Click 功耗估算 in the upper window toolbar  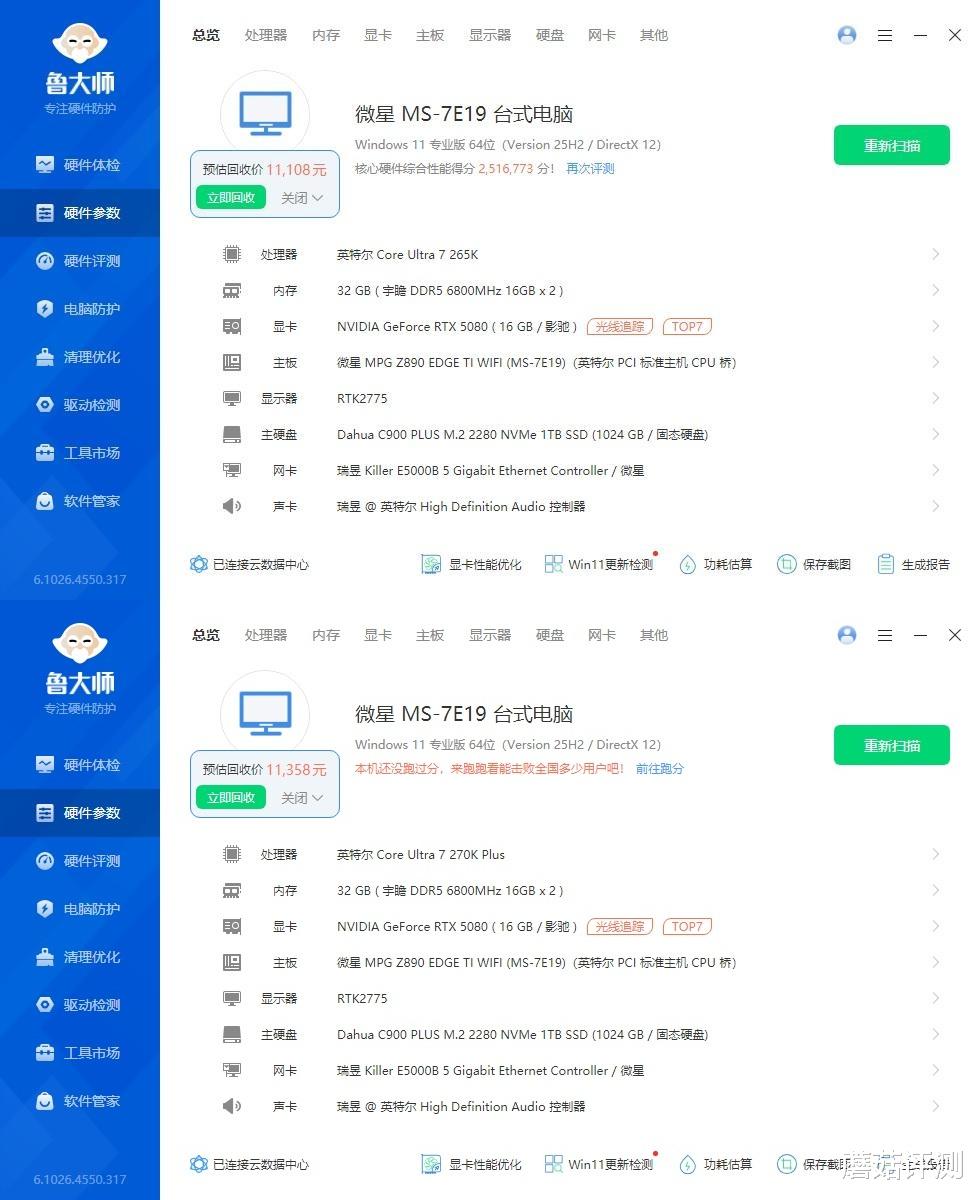715,564
